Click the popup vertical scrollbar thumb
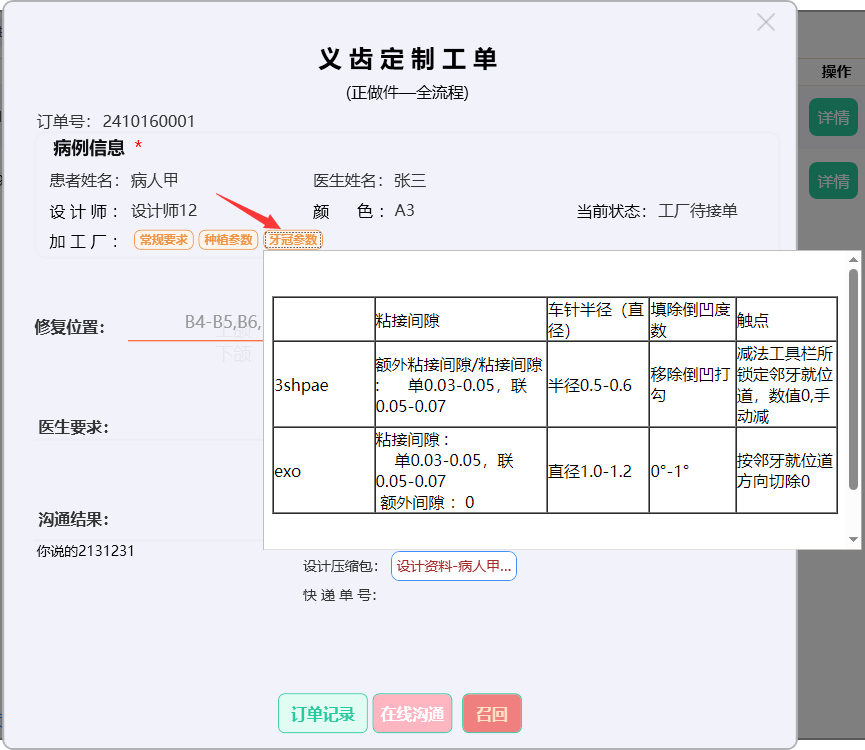The width and height of the screenshot is (865, 750). pos(853,380)
